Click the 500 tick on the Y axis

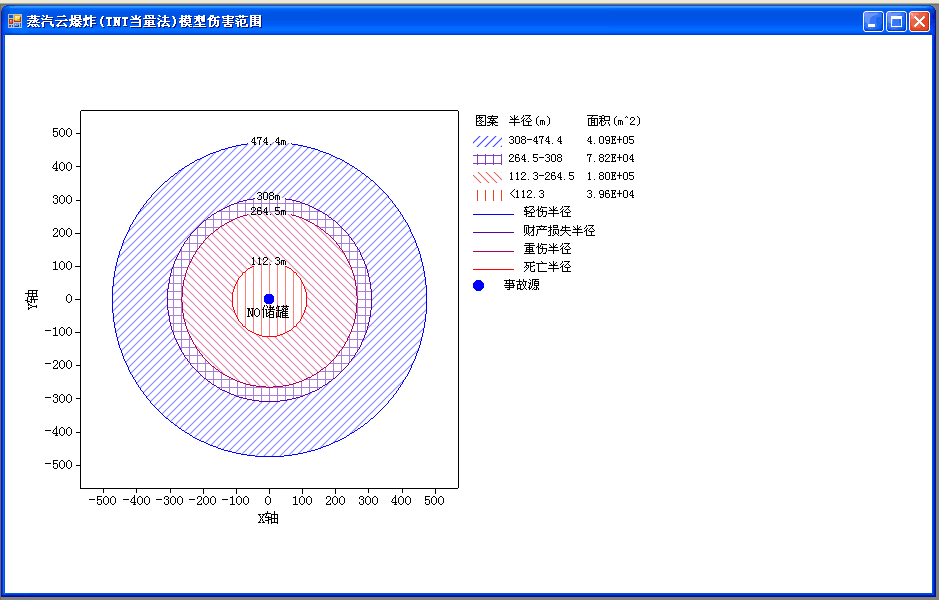coord(62,133)
